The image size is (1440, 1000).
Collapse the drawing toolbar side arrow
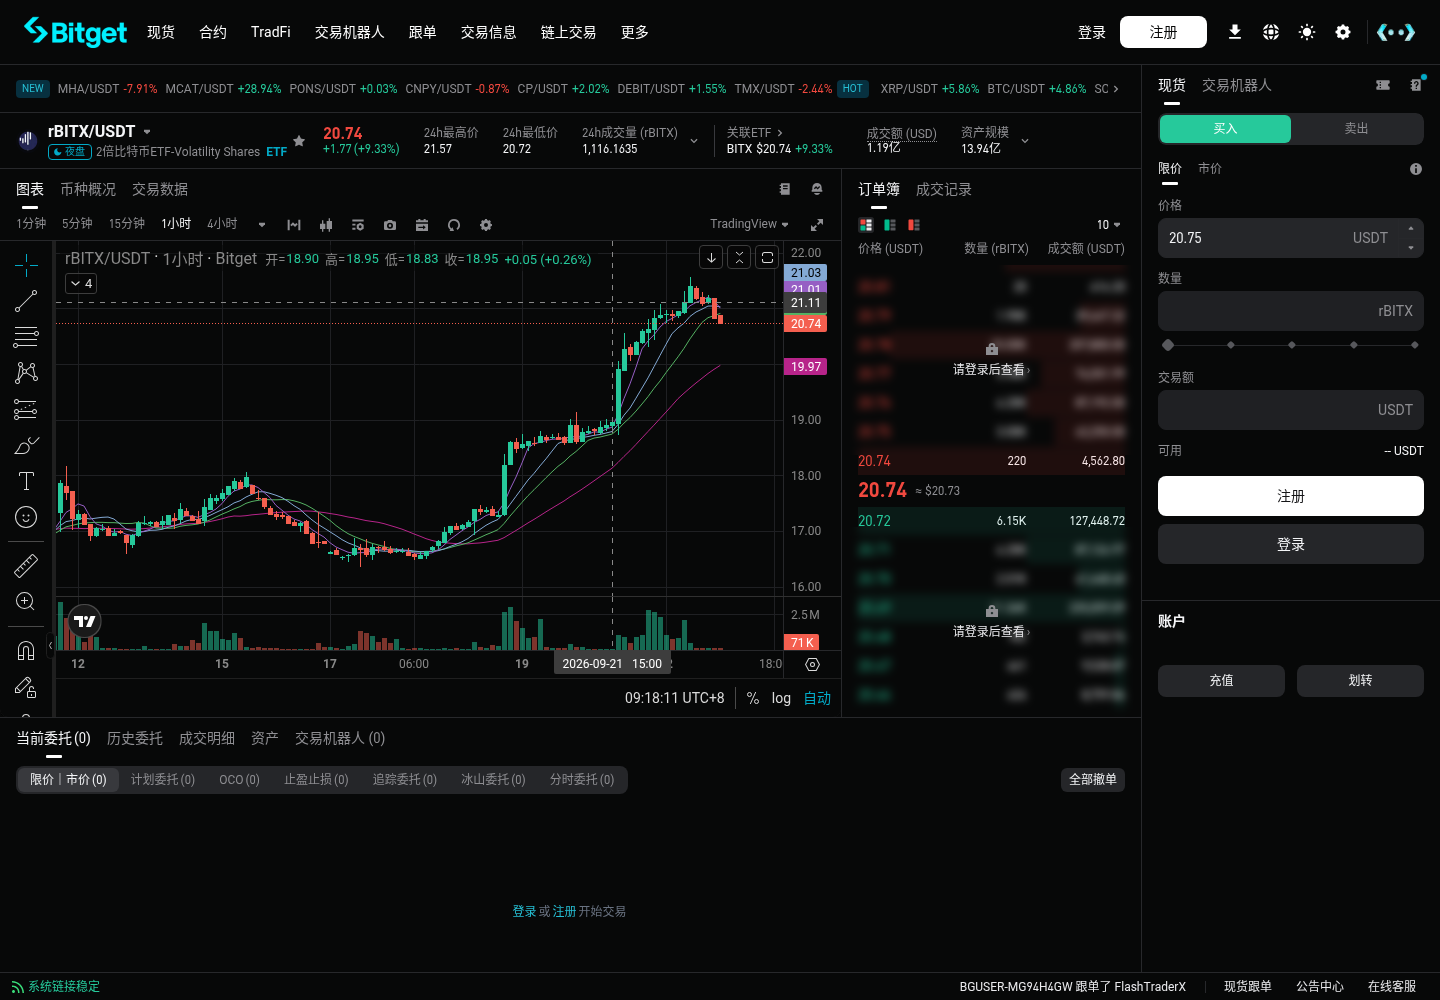coord(50,645)
